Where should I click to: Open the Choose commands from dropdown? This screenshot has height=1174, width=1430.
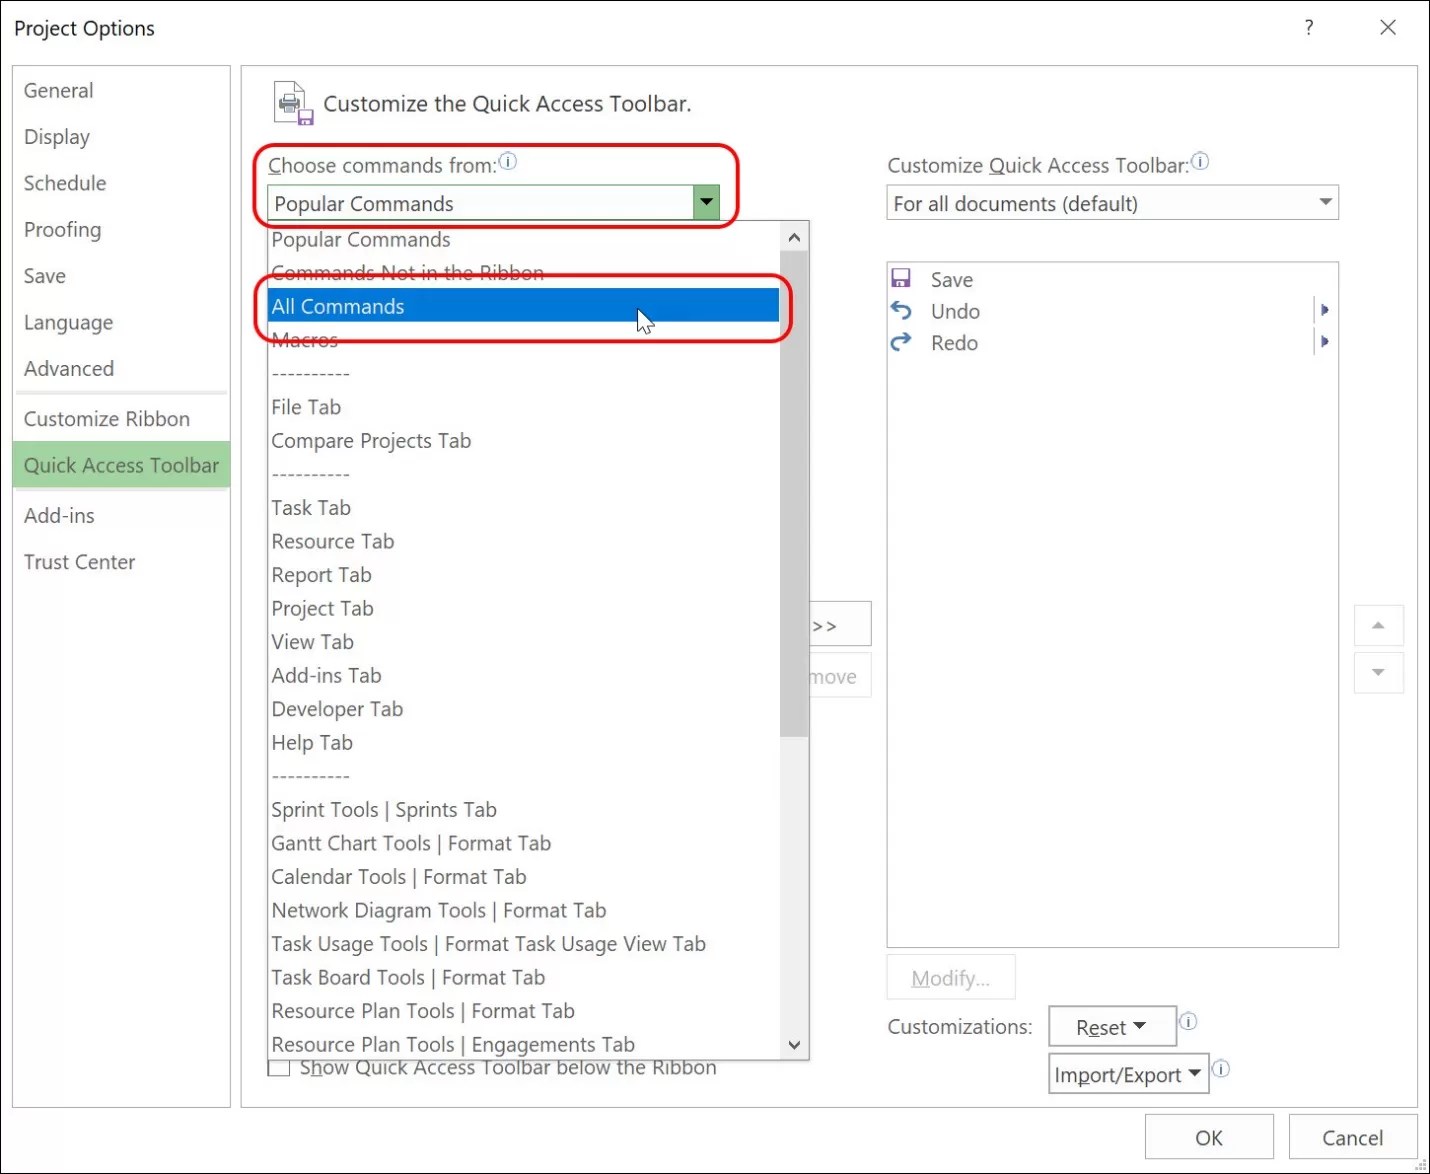click(706, 202)
